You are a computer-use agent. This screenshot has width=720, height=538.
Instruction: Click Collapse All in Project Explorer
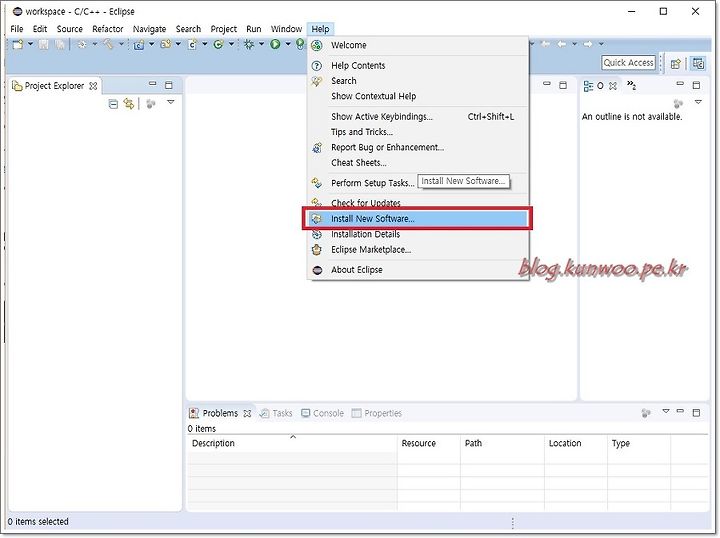(x=113, y=104)
